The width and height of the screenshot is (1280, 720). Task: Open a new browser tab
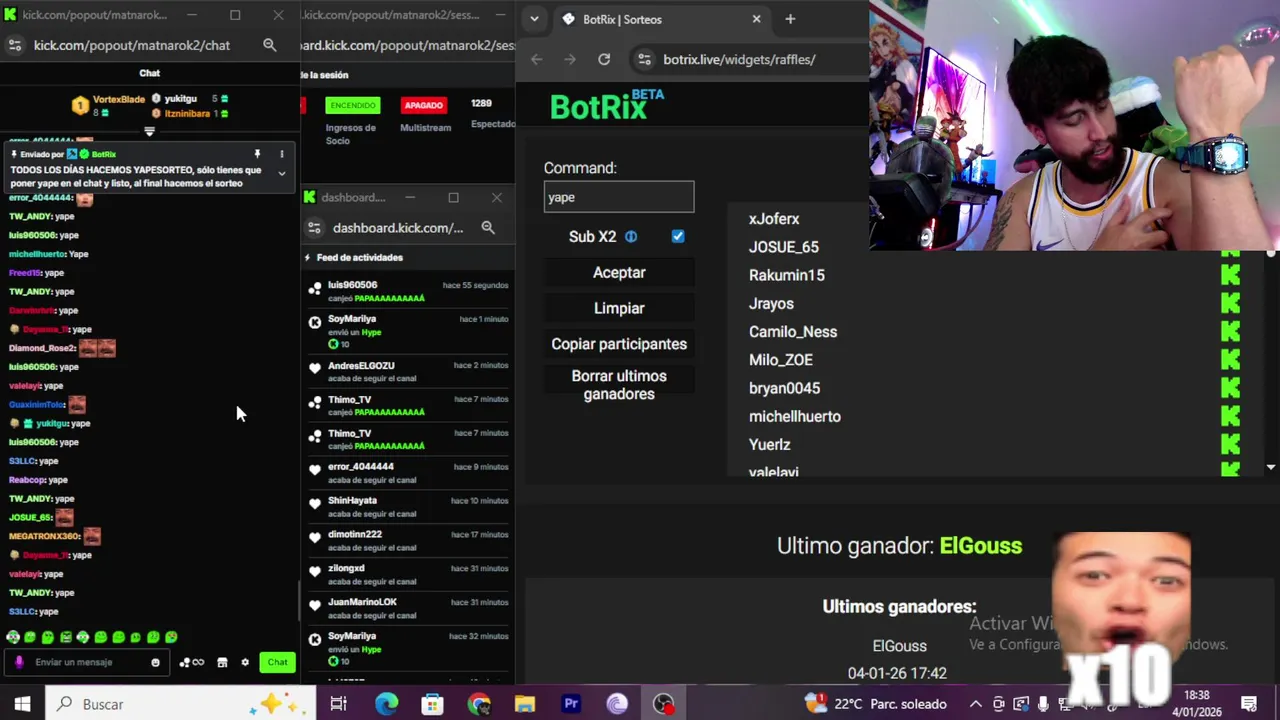coord(790,19)
